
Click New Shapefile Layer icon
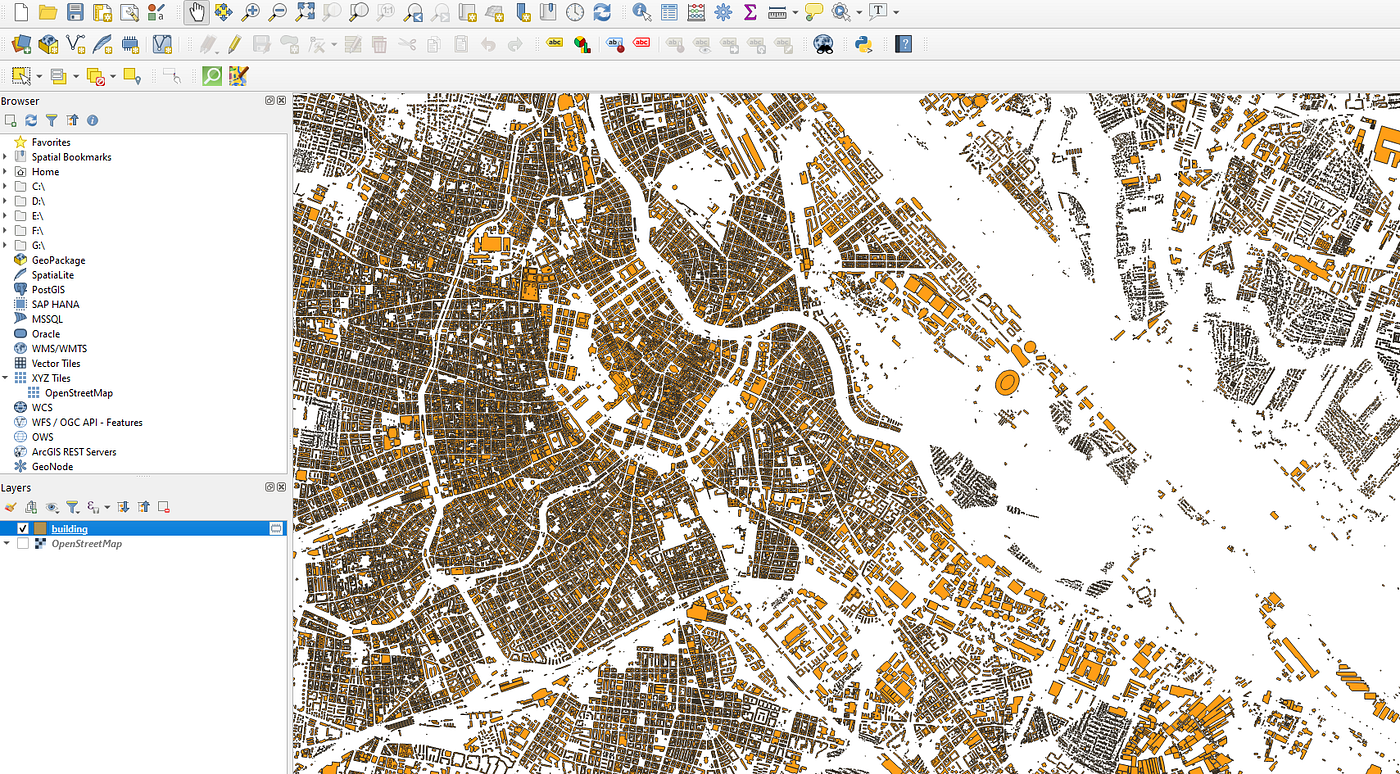click(x=74, y=44)
